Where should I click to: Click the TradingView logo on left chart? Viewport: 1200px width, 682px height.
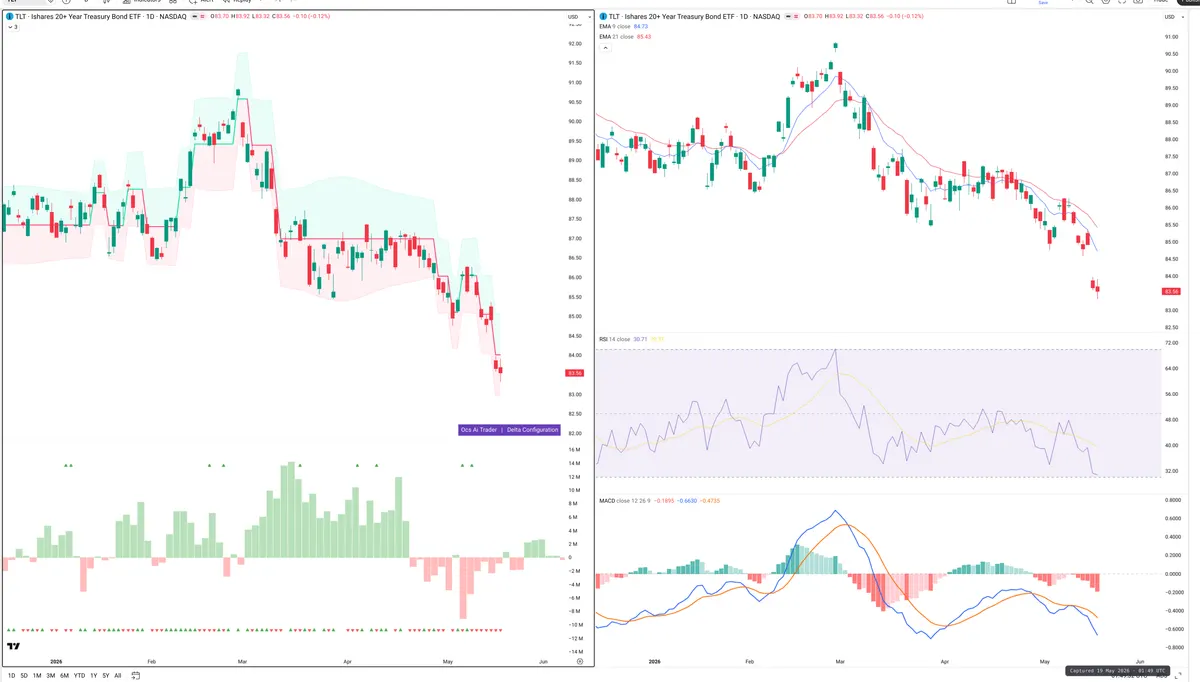coord(14,646)
